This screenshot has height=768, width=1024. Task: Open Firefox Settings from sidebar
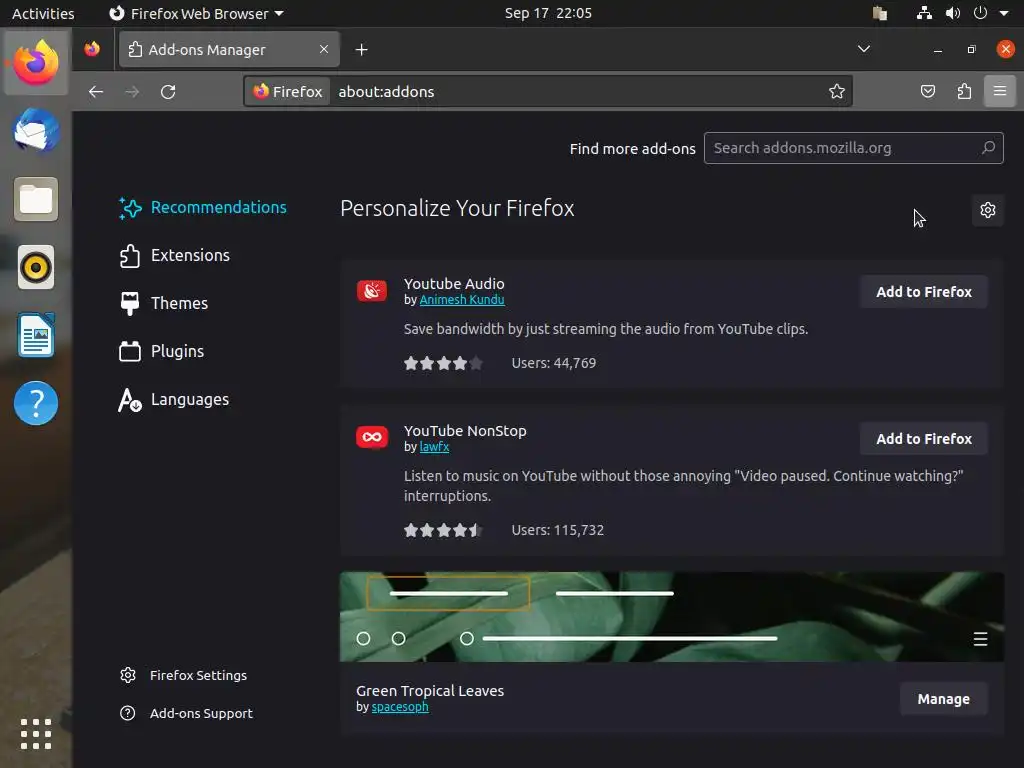click(184, 675)
